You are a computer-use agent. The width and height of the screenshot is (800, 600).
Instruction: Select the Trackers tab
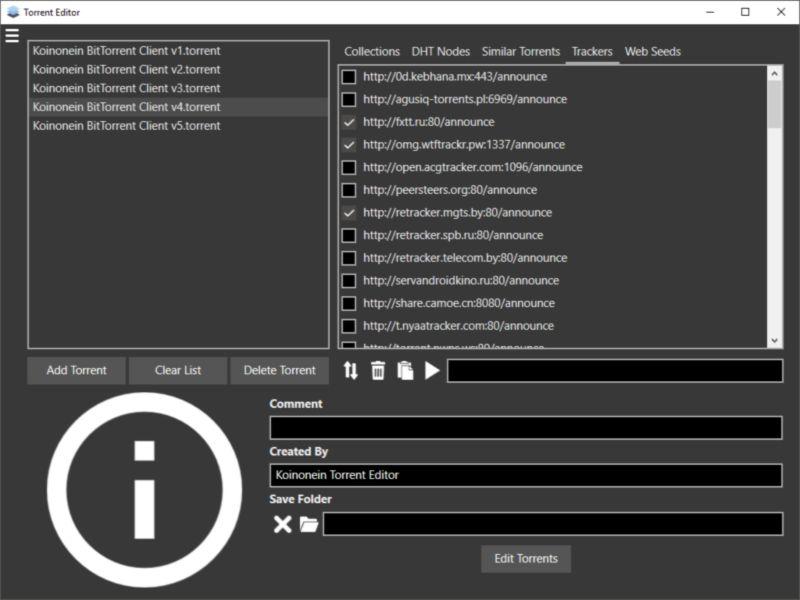592,52
